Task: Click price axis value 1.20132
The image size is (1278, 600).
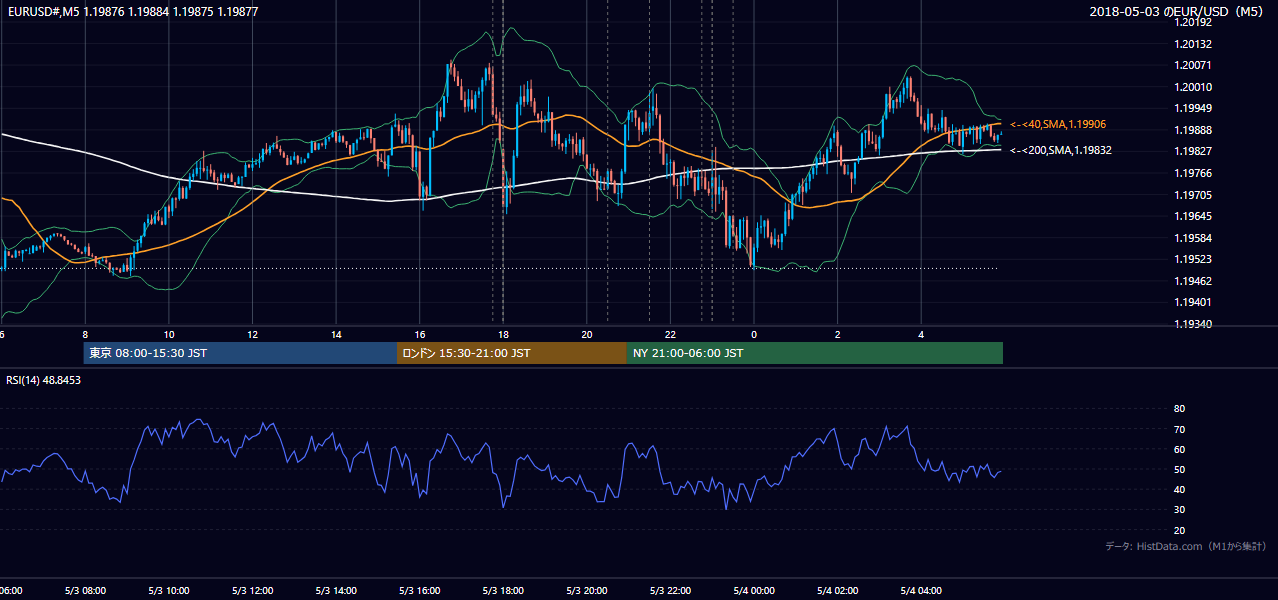Action: click(x=1194, y=44)
